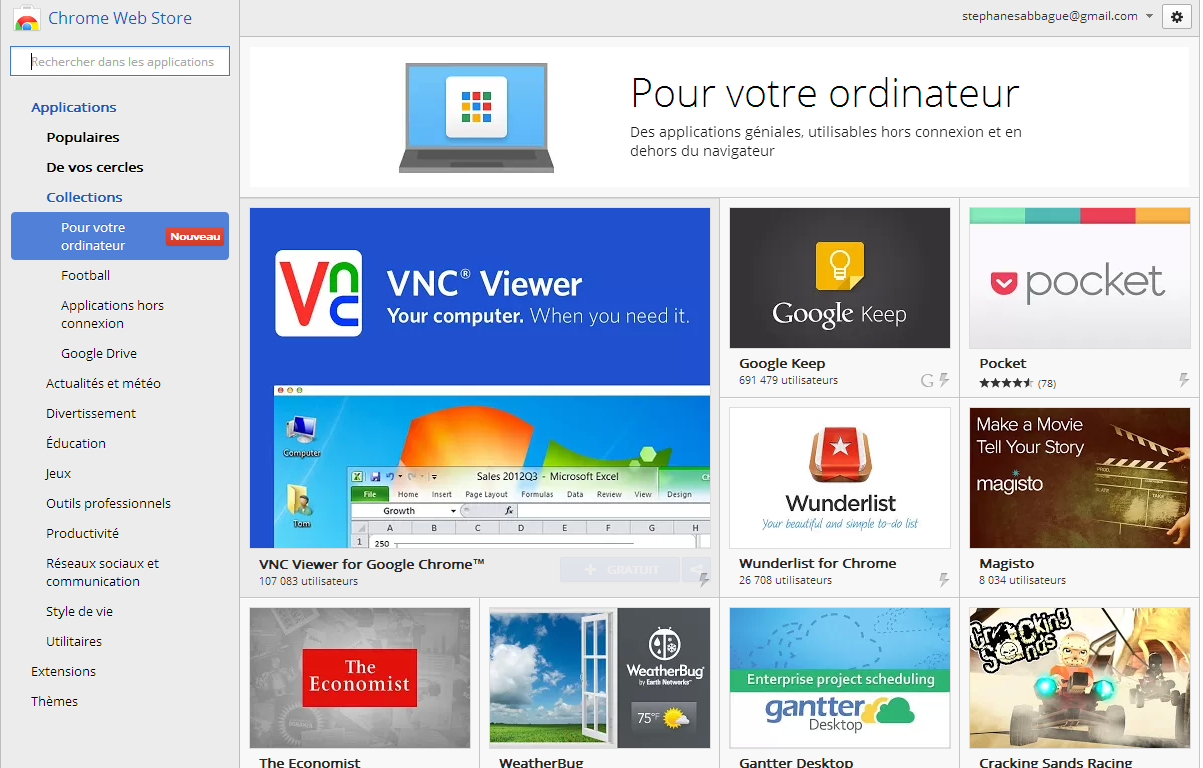
Task: Open the Extensions category
Action: 64,671
